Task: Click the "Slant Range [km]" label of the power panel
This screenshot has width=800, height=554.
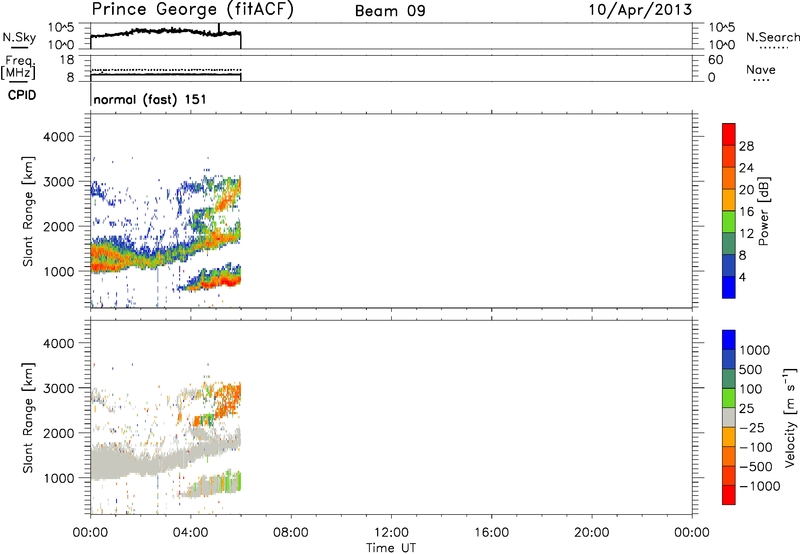Action: click(x=28, y=211)
